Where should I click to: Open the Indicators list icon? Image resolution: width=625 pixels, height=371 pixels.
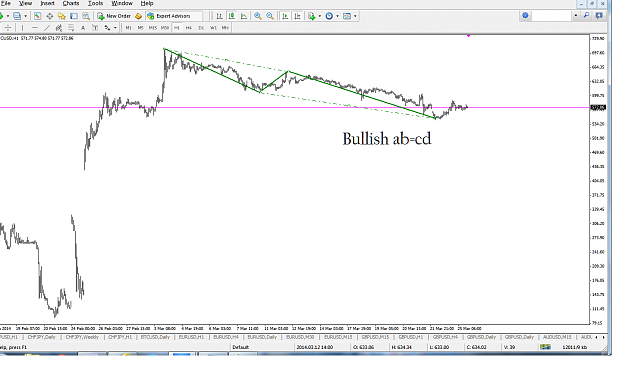[x=312, y=16]
